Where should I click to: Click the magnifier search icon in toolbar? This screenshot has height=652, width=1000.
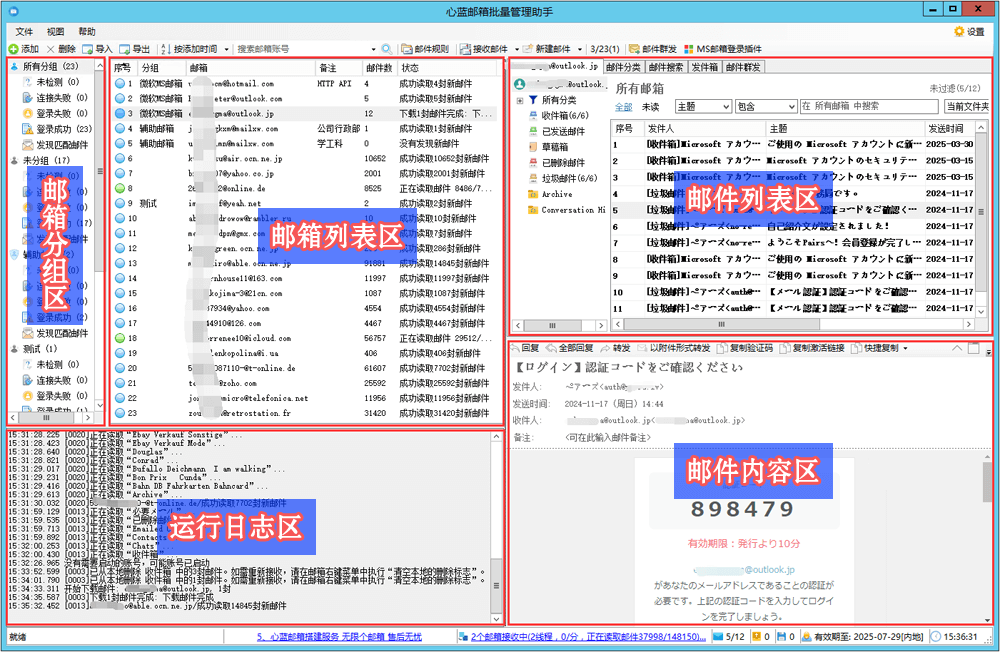point(386,49)
